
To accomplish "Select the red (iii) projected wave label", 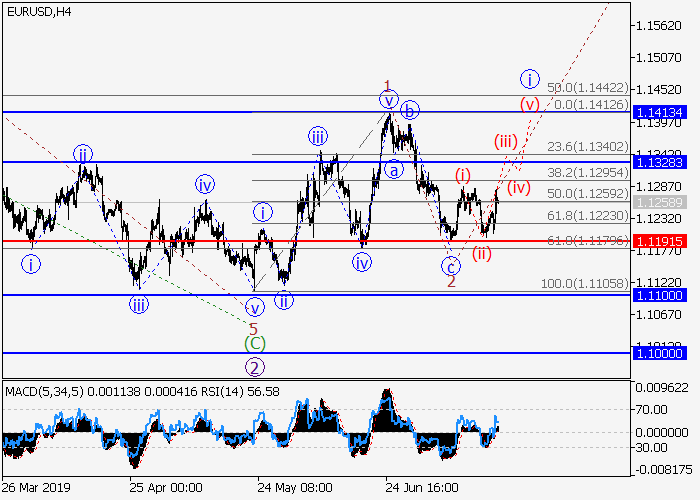I will 504,141.
